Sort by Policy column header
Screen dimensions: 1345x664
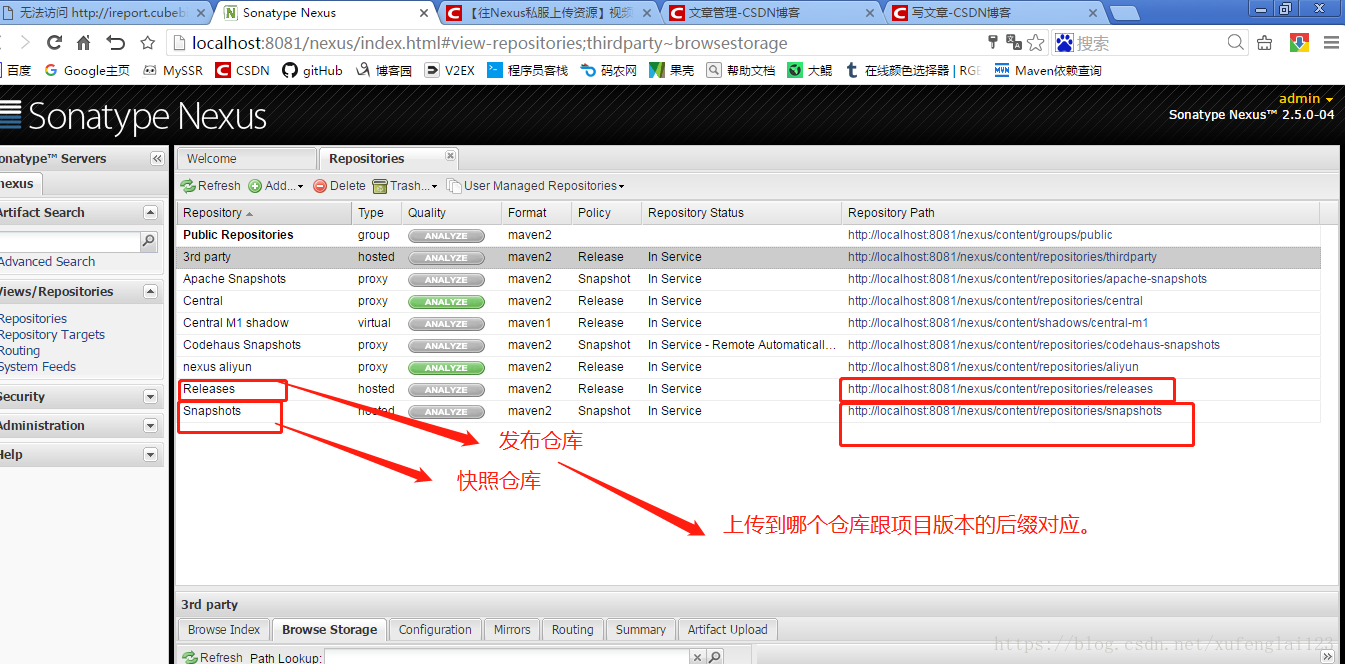click(x=606, y=213)
